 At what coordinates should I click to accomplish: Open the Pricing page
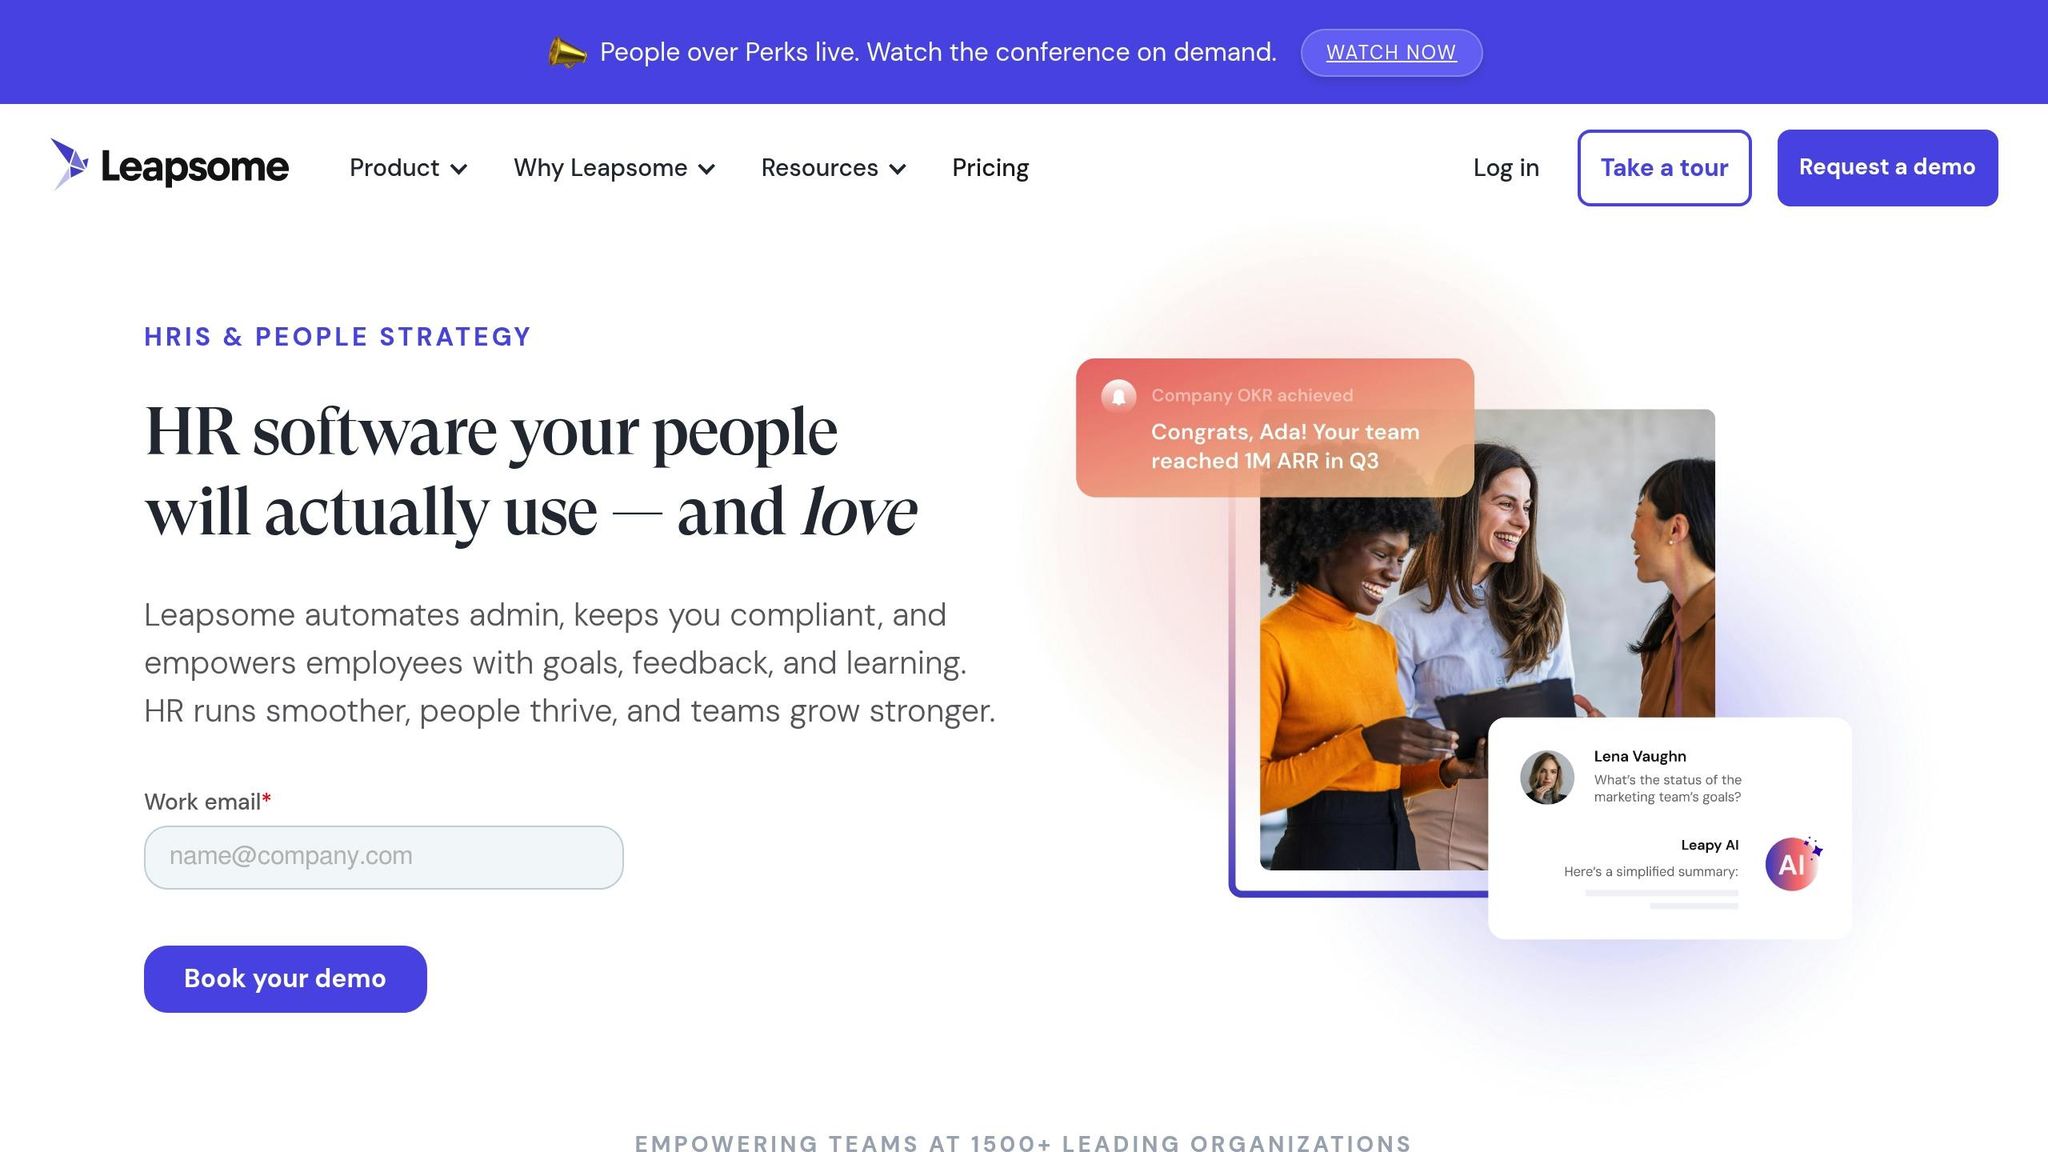click(x=990, y=168)
